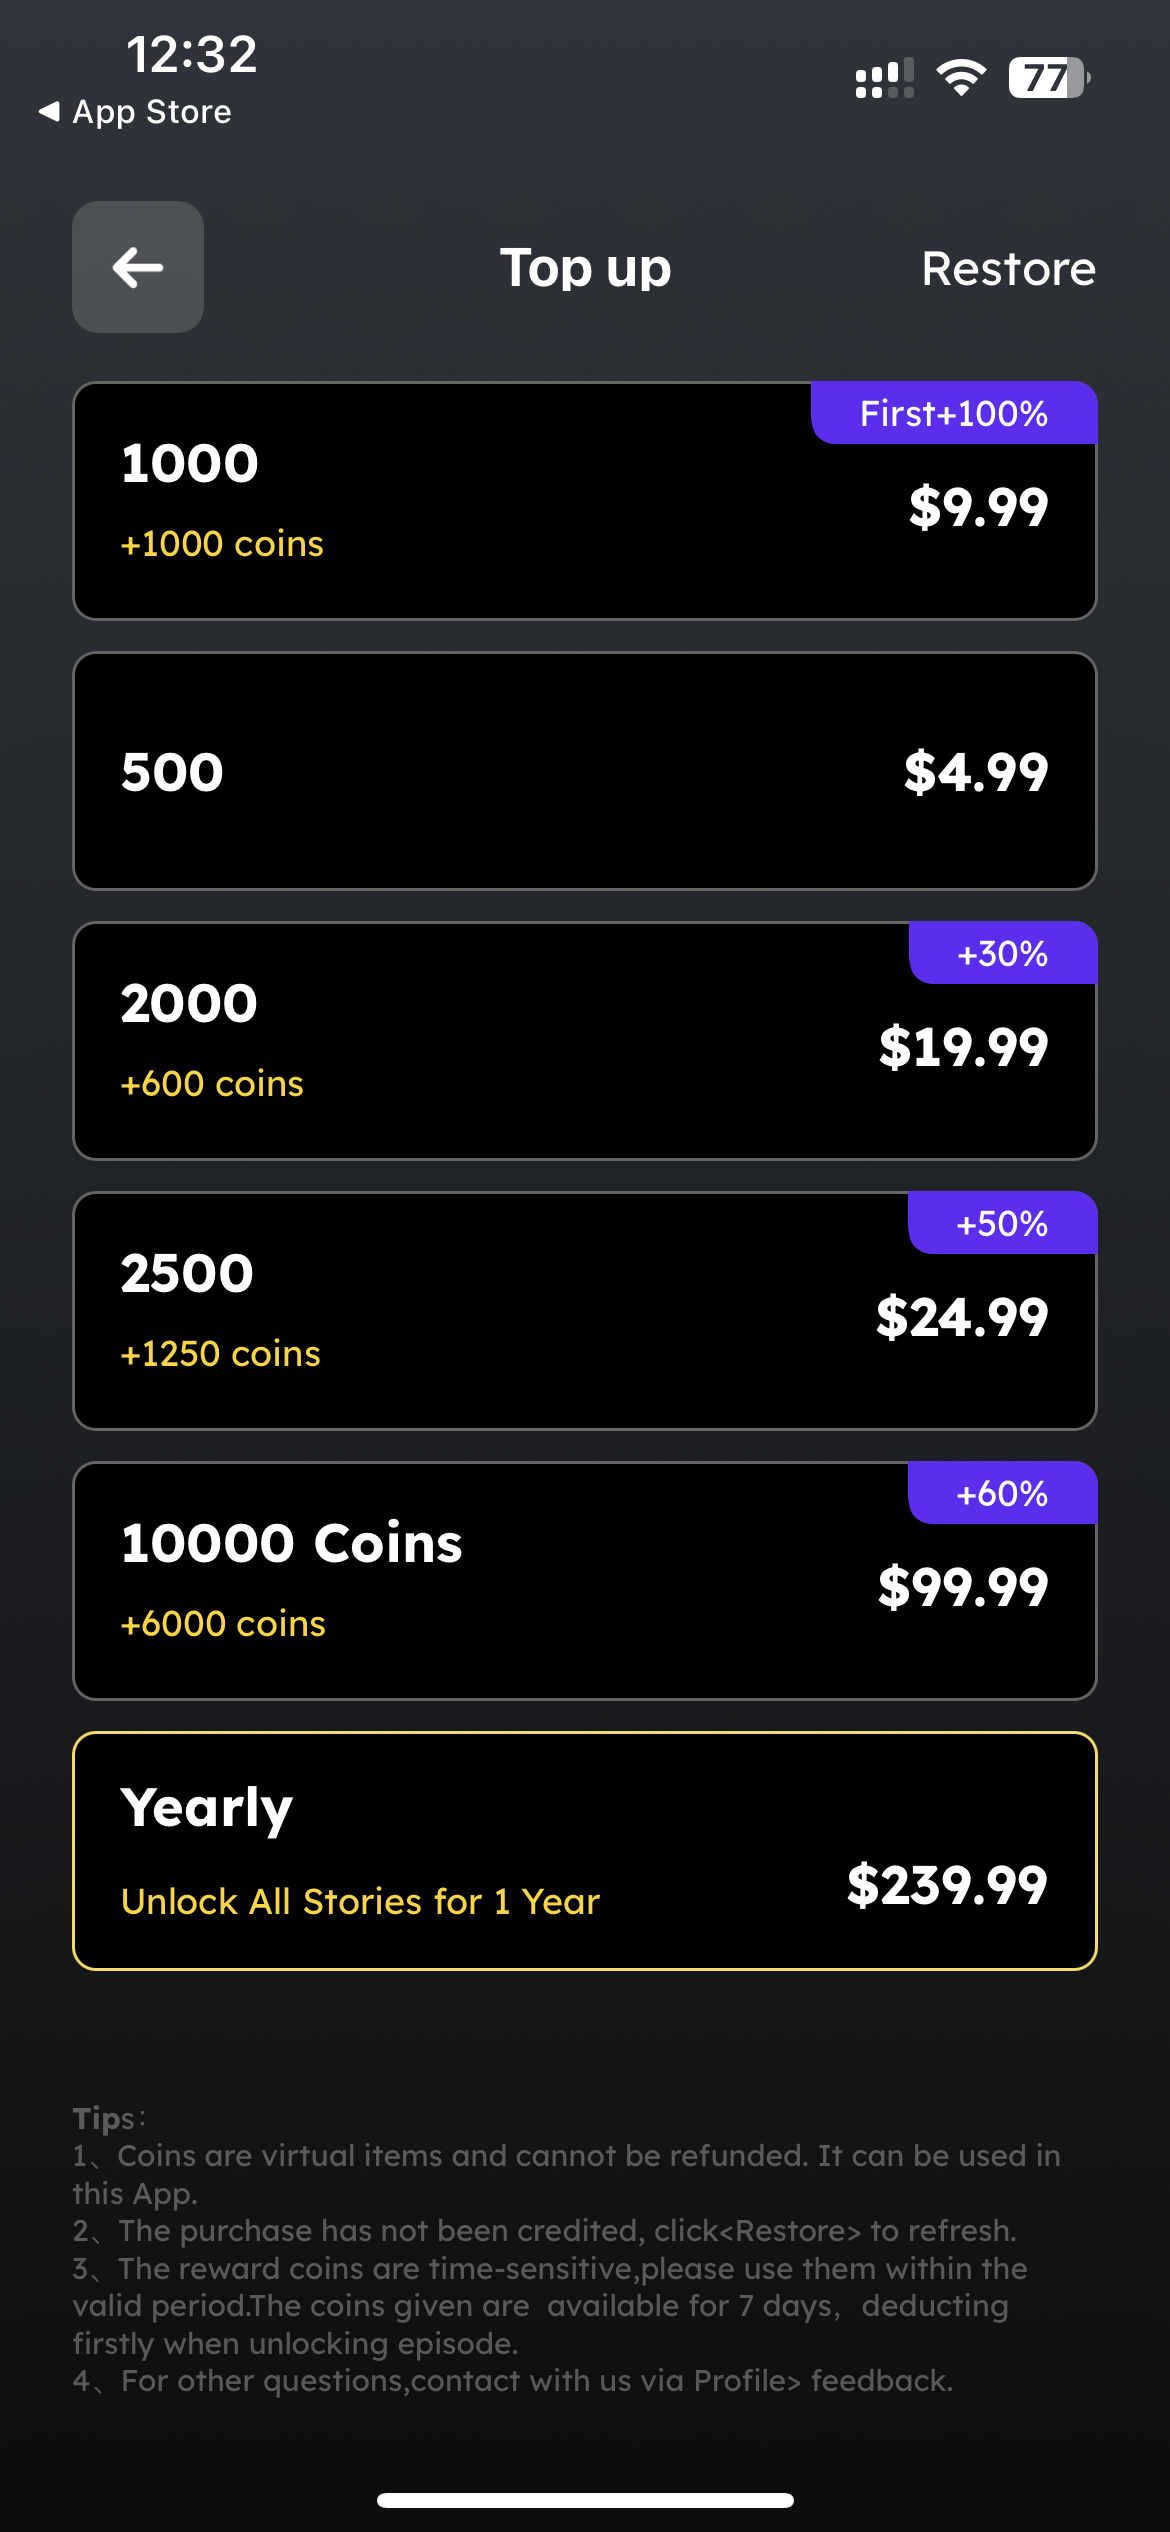Choose the 10000 Coins option

585,1581
